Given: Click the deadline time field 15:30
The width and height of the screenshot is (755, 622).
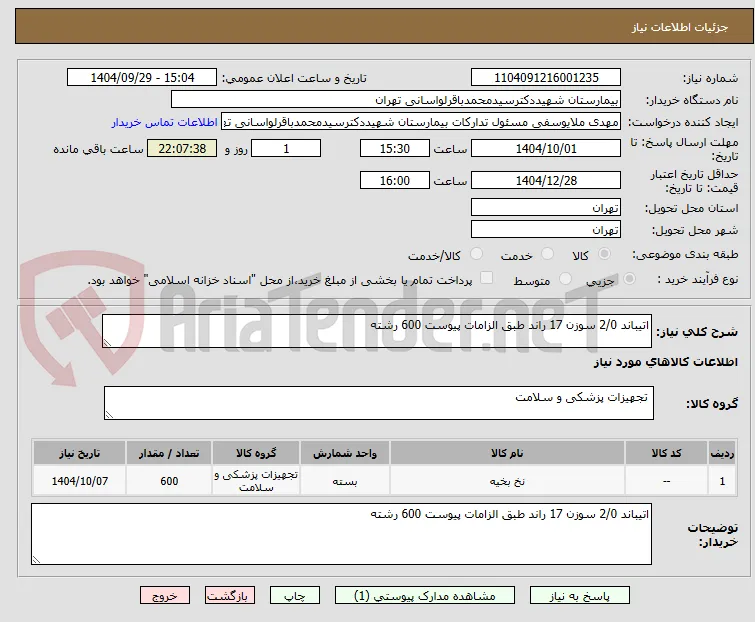Looking at the screenshot, I should point(395,148).
